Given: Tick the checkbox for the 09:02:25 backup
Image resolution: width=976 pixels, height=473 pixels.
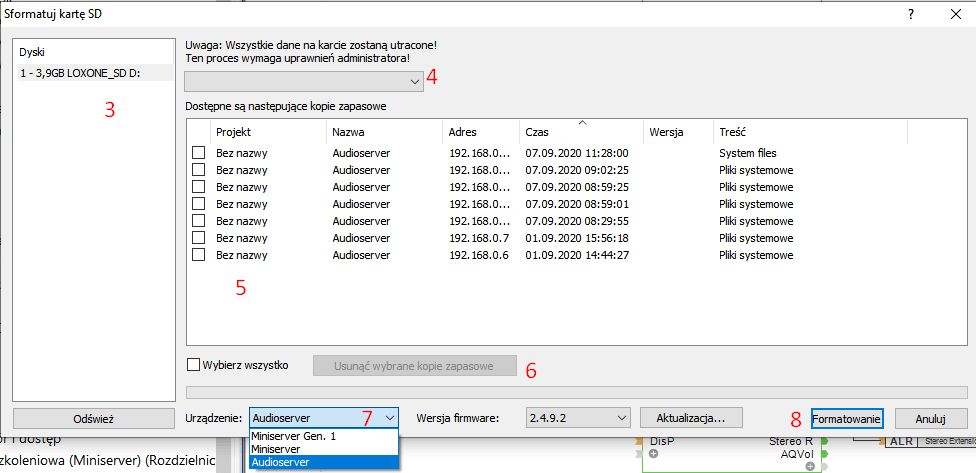Looking at the screenshot, I should click(199, 170).
